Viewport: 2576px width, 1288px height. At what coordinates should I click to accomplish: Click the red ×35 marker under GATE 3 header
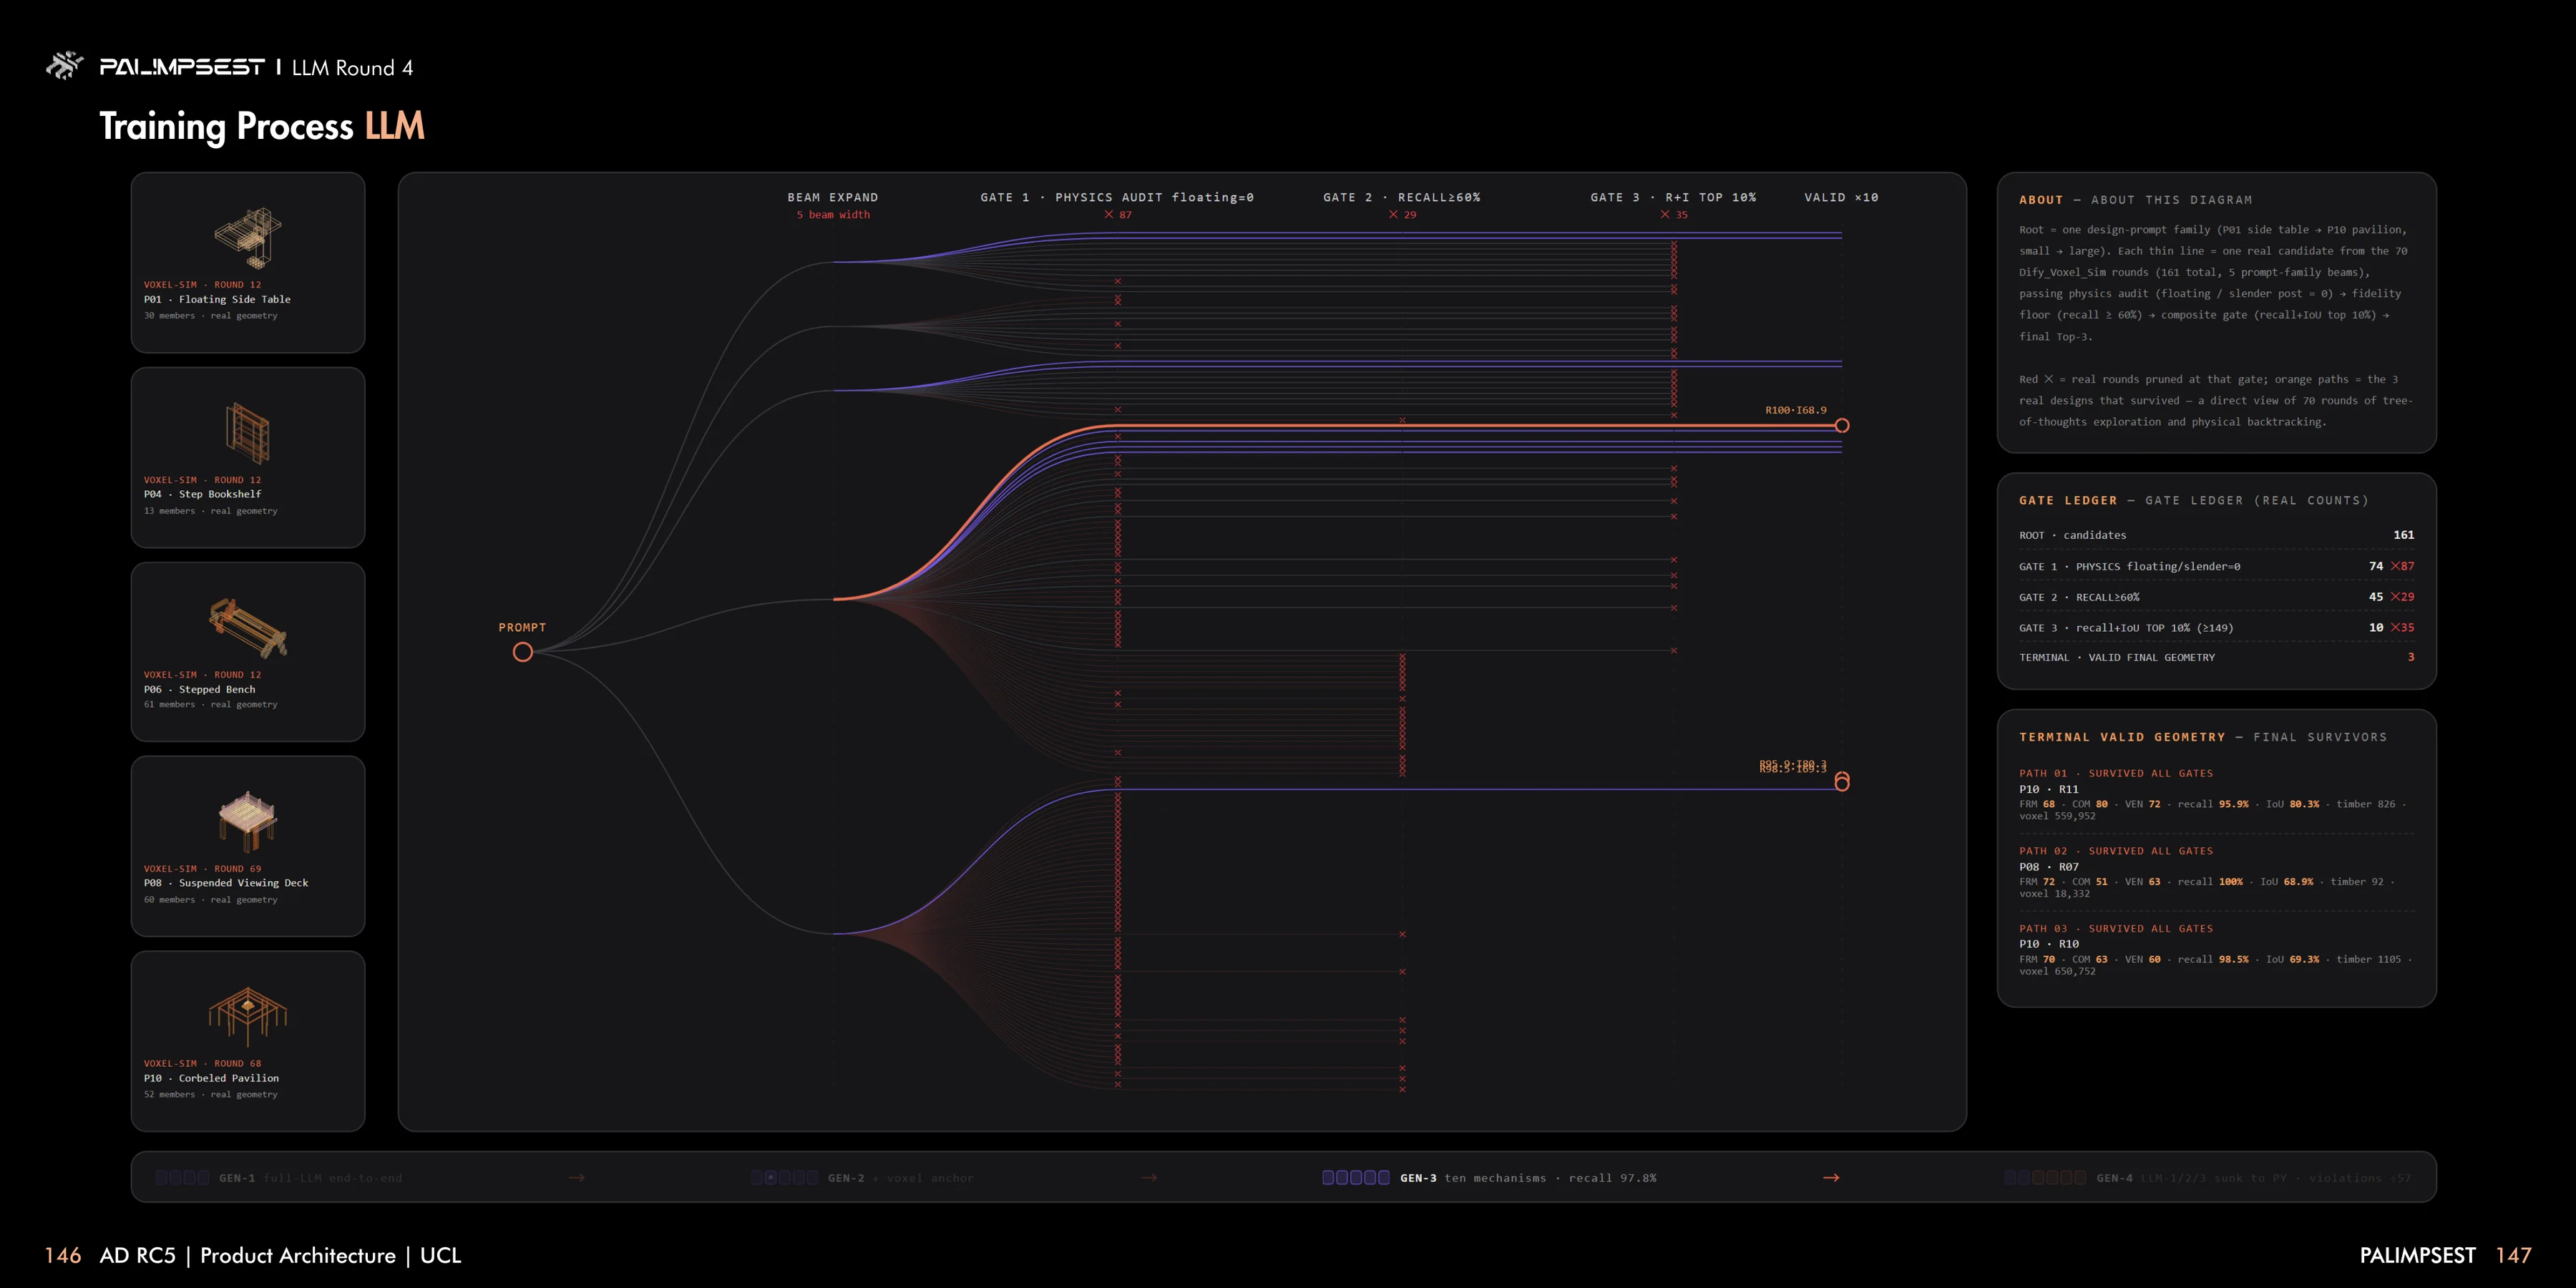coord(1674,215)
